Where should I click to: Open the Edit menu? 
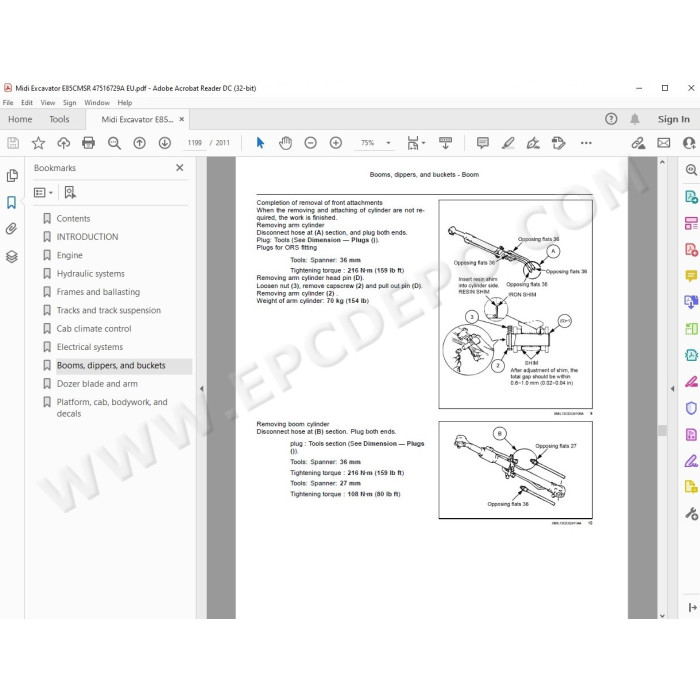click(27, 103)
